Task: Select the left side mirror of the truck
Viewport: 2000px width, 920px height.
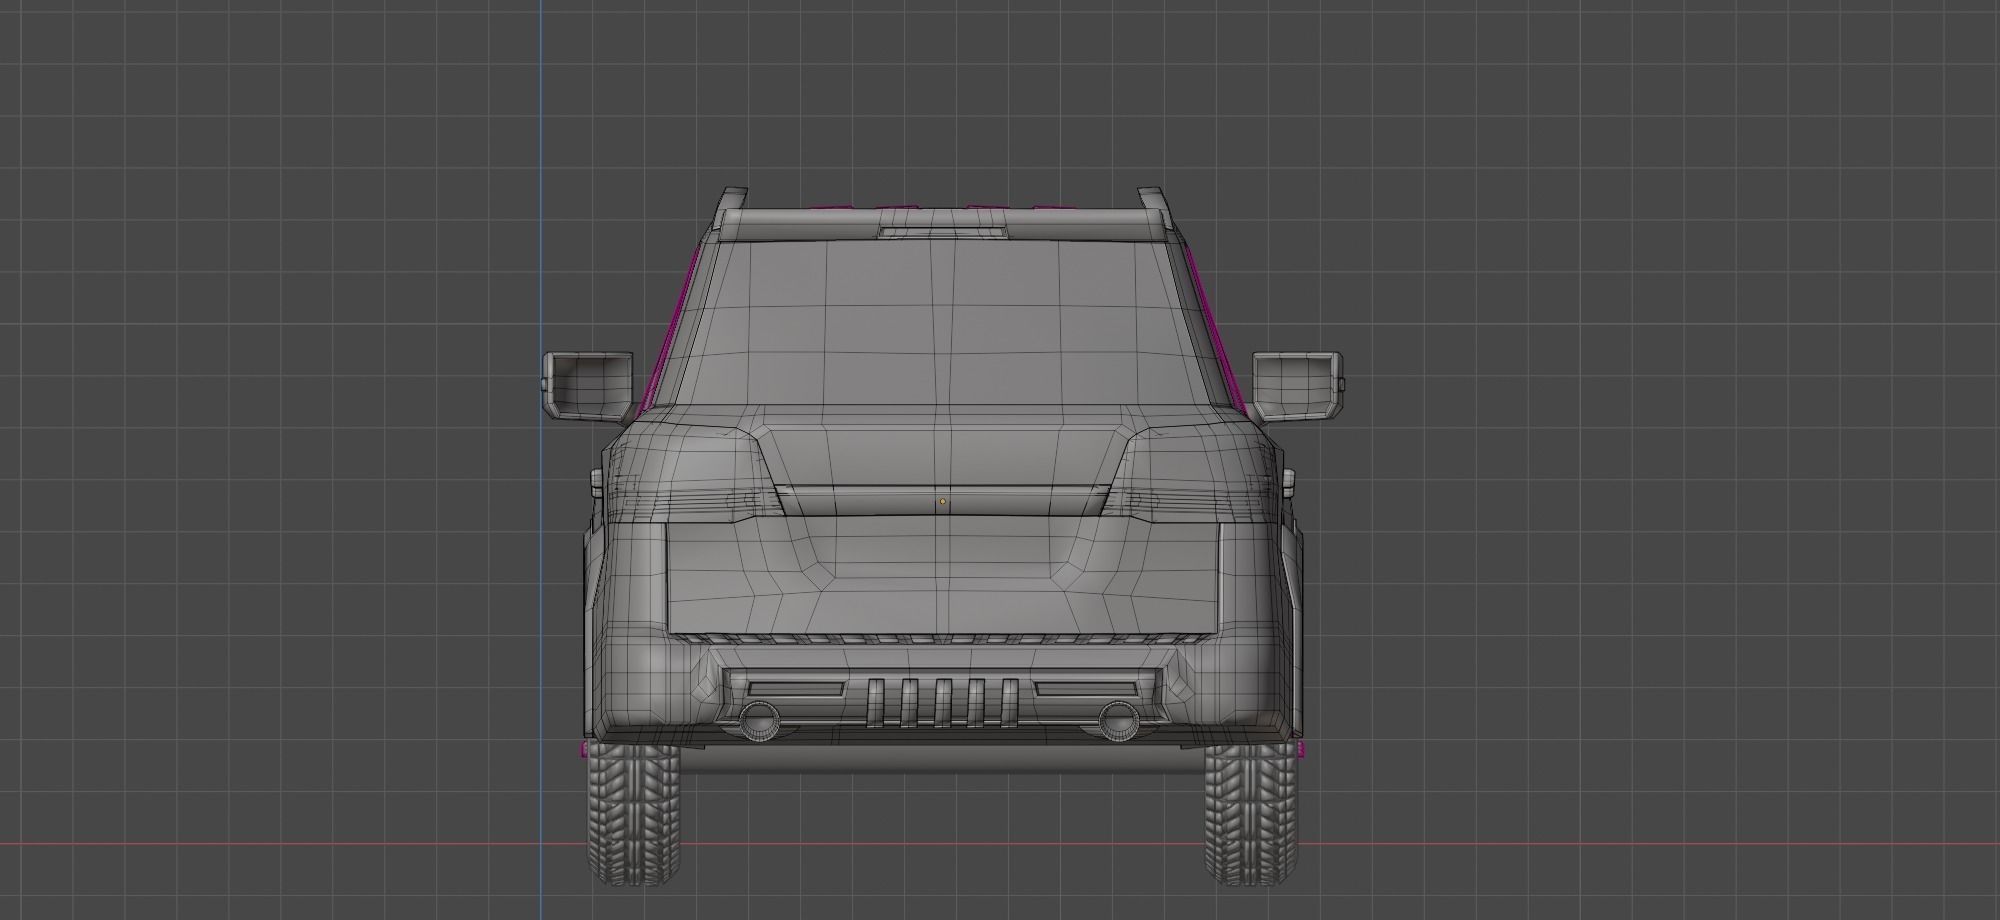Action: point(588,386)
